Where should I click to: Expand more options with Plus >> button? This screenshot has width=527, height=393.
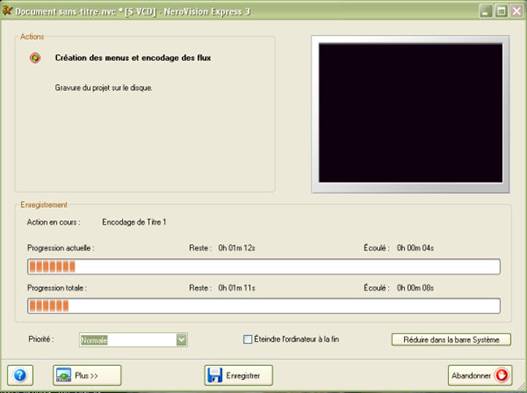point(87,375)
